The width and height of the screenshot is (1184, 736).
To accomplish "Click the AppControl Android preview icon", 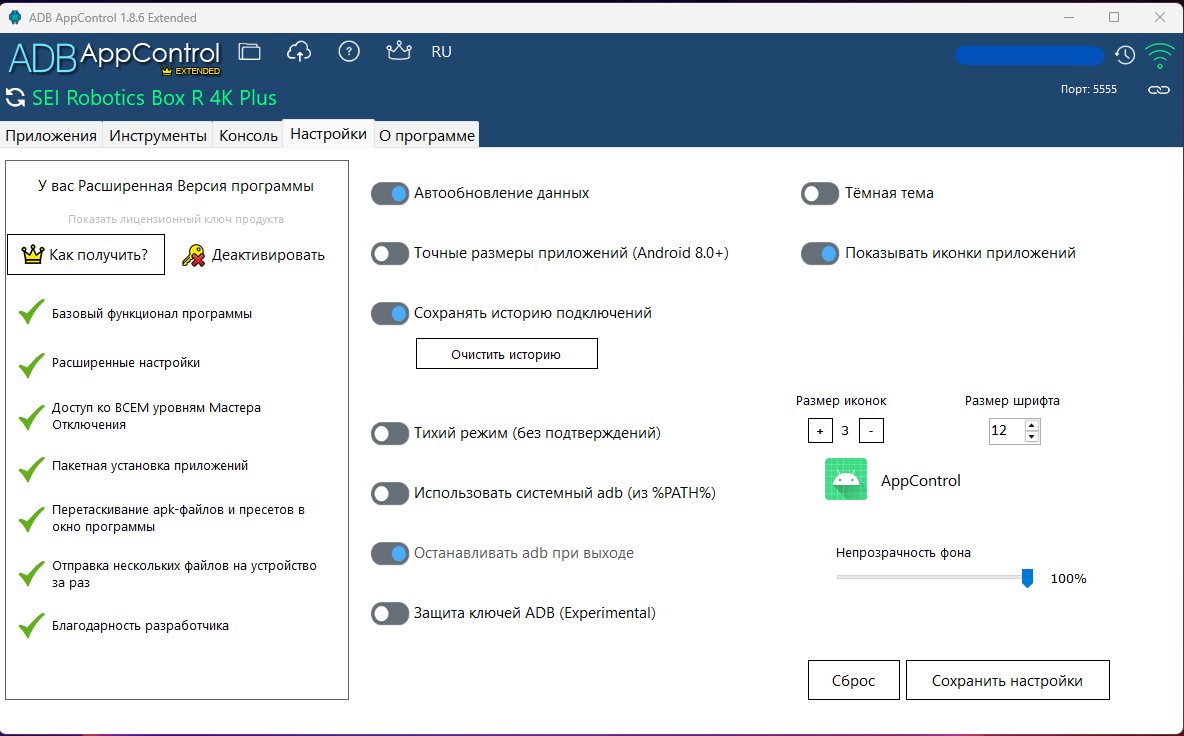I will pyautogui.click(x=846, y=479).
